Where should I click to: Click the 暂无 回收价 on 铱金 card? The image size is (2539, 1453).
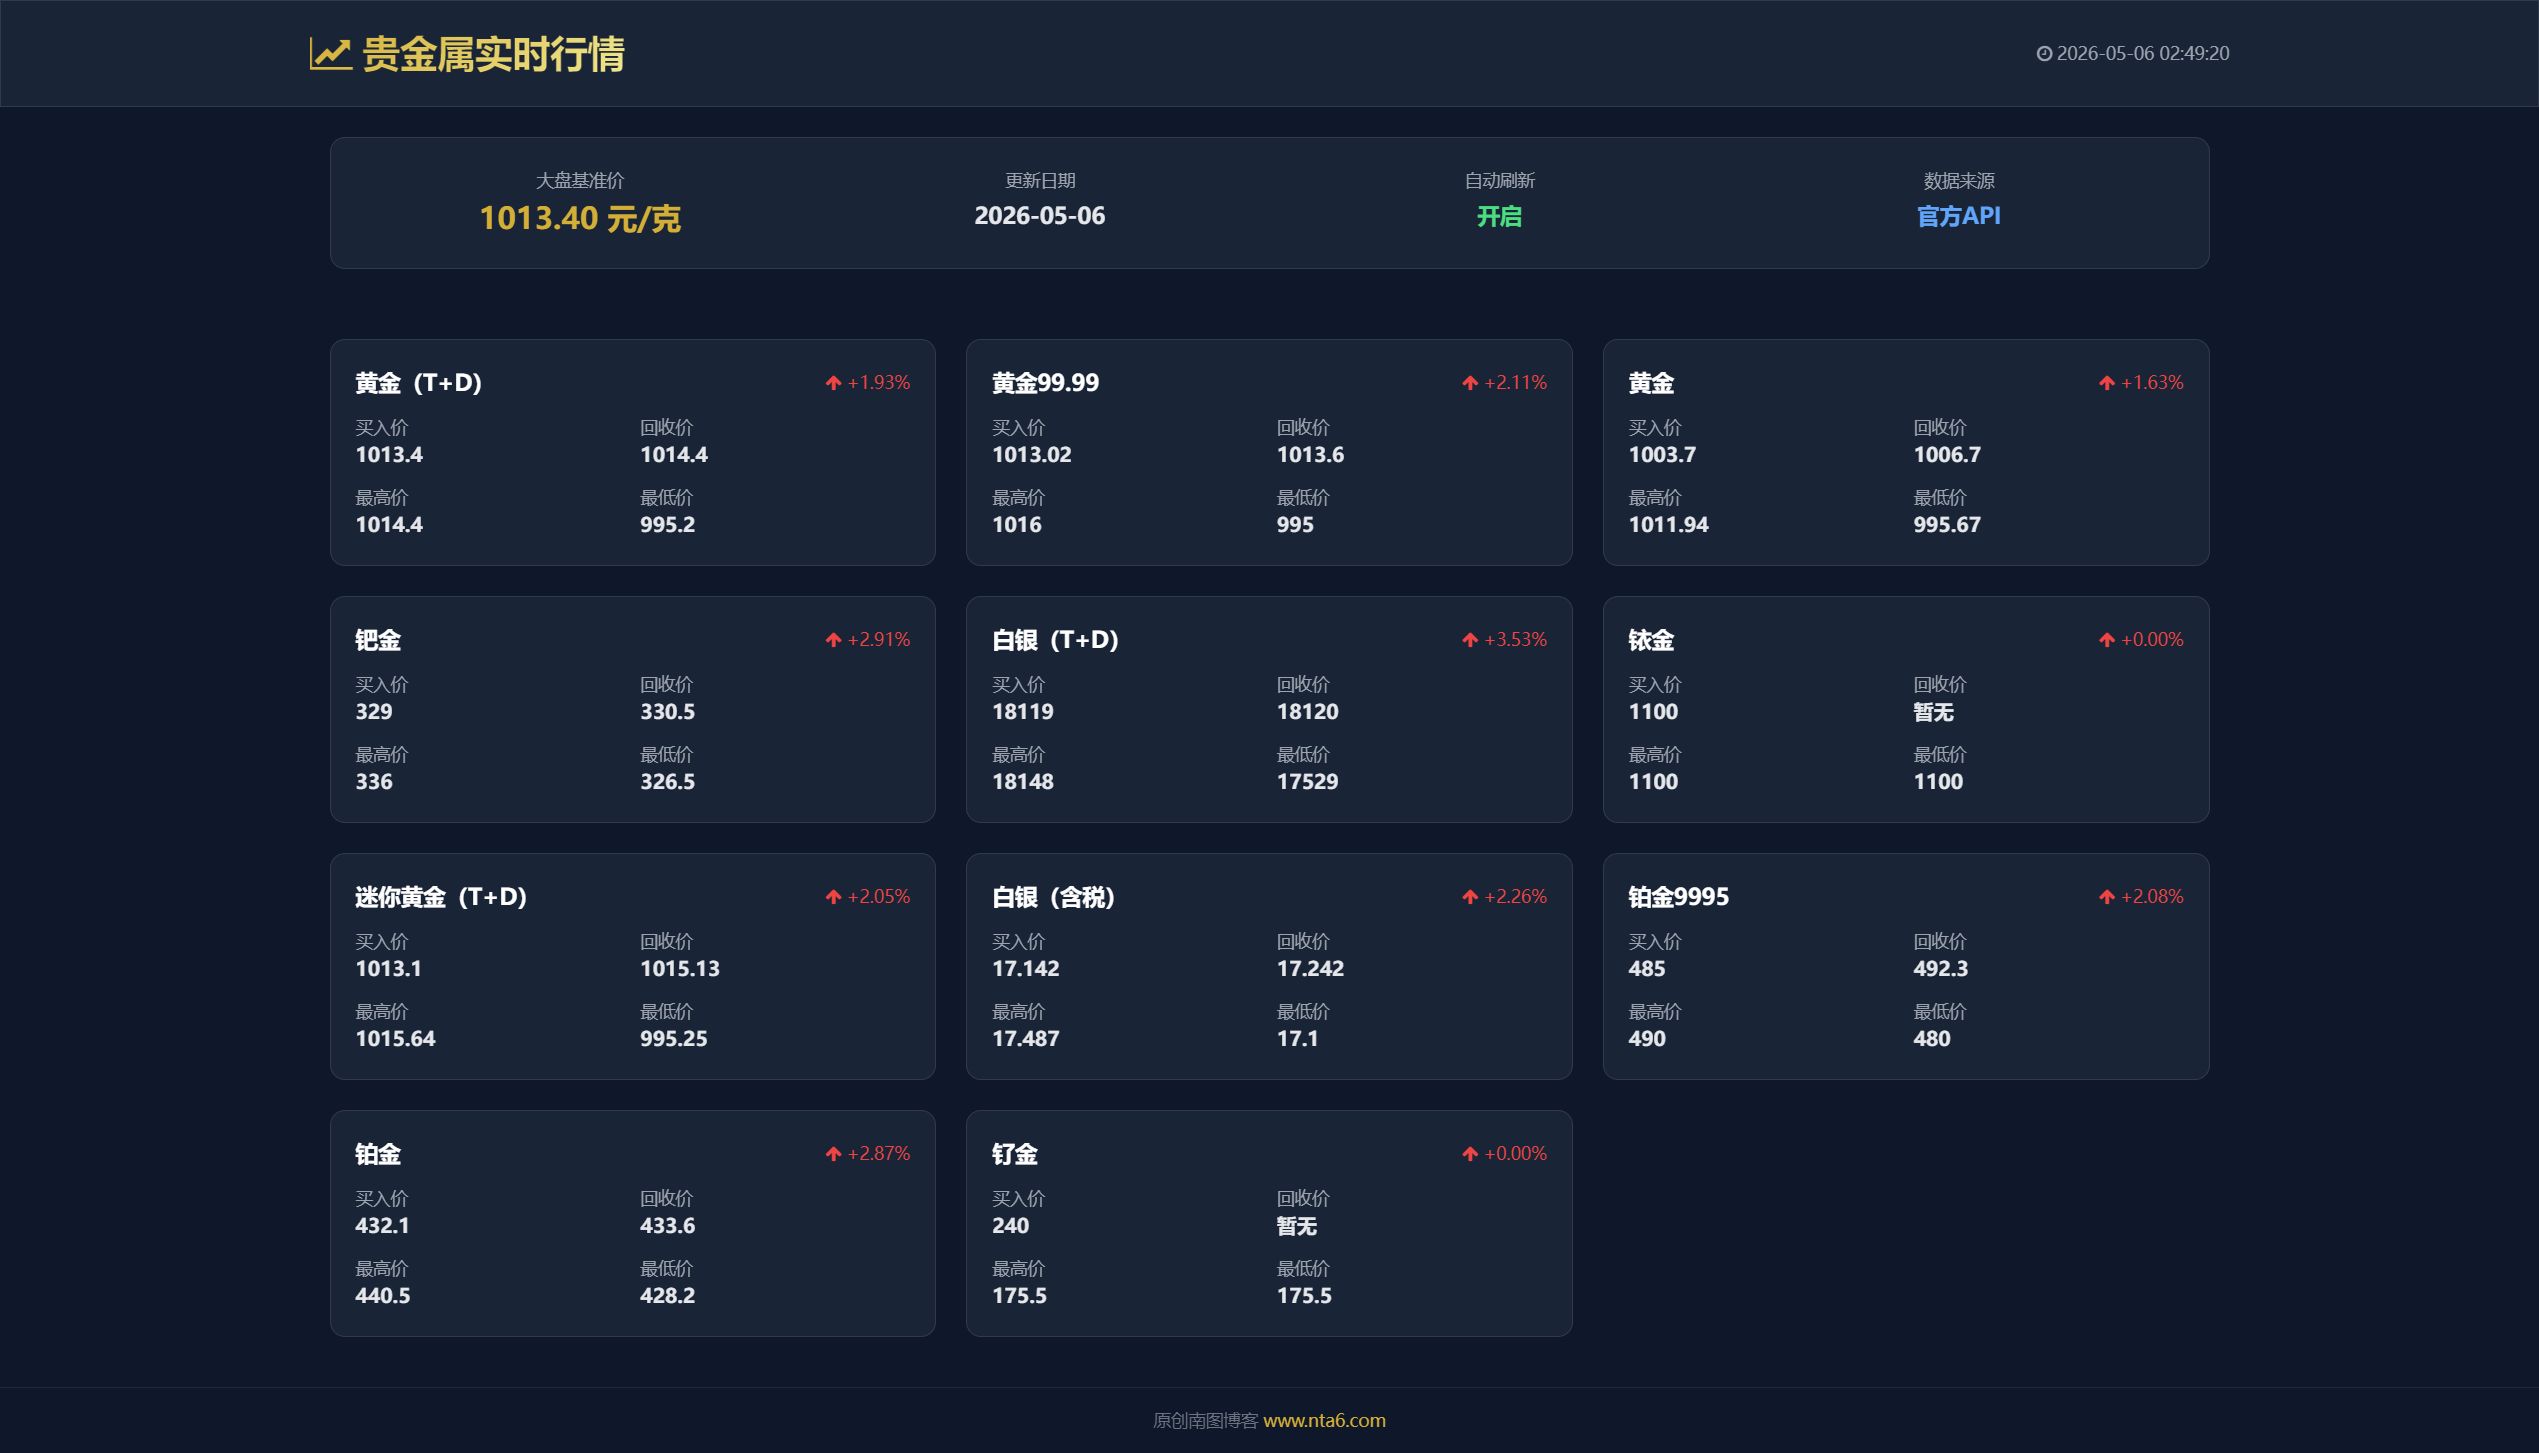tap(1933, 712)
